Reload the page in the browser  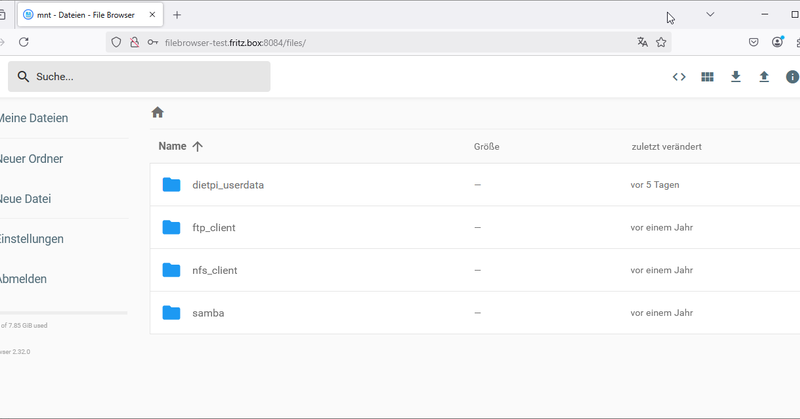point(23,42)
